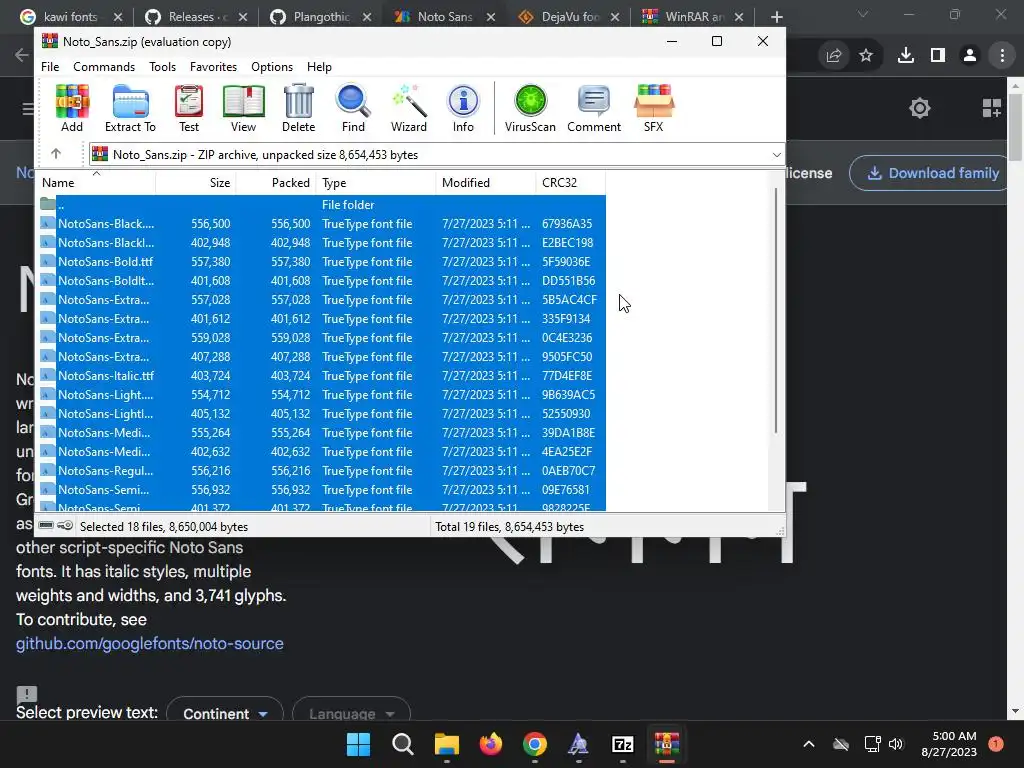
Task: Open Google Fonts selection grid icon
Action: click(991, 108)
